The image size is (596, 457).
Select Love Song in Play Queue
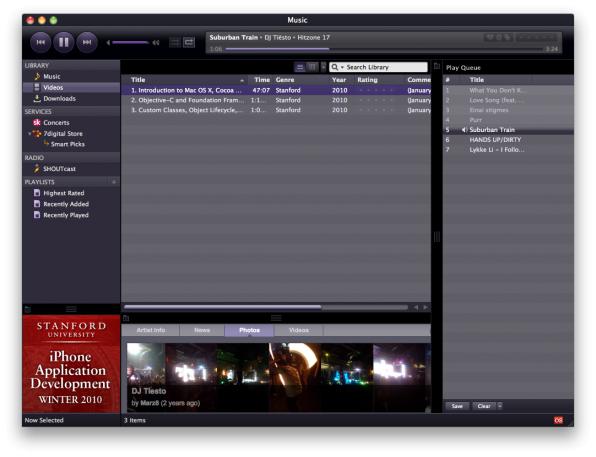tap(509, 100)
